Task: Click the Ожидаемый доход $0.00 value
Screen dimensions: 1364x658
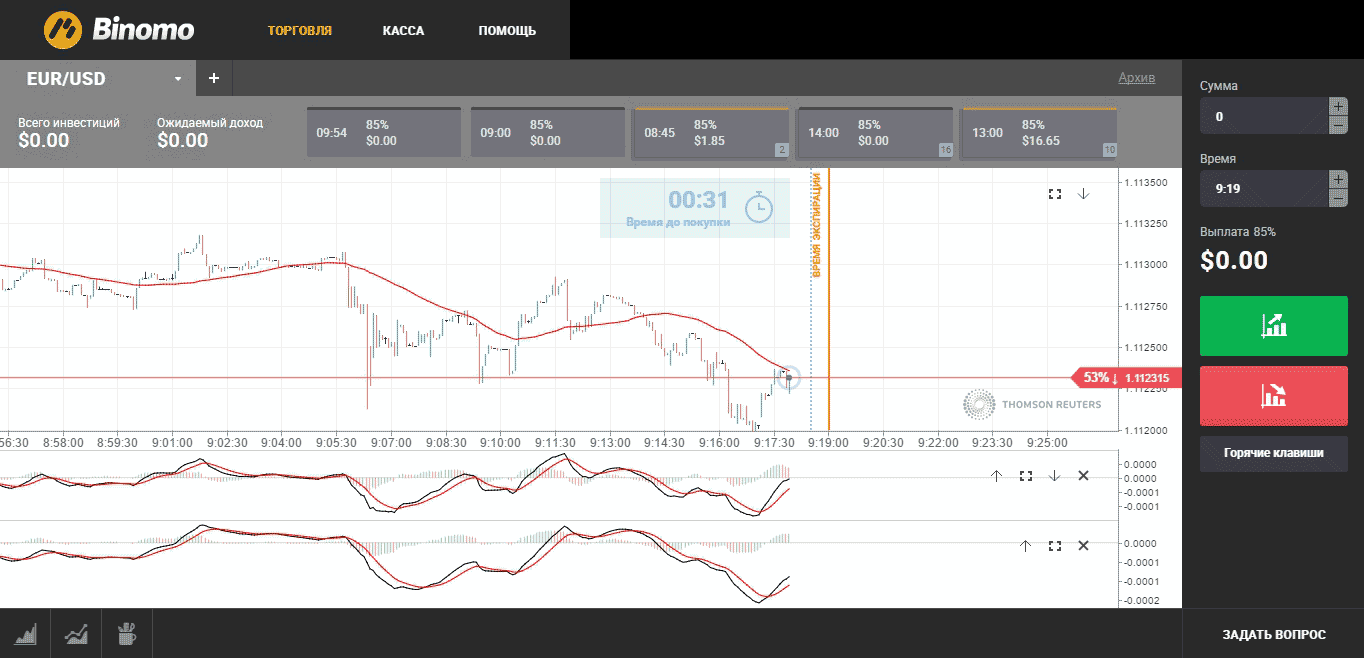Action: [183, 141]
